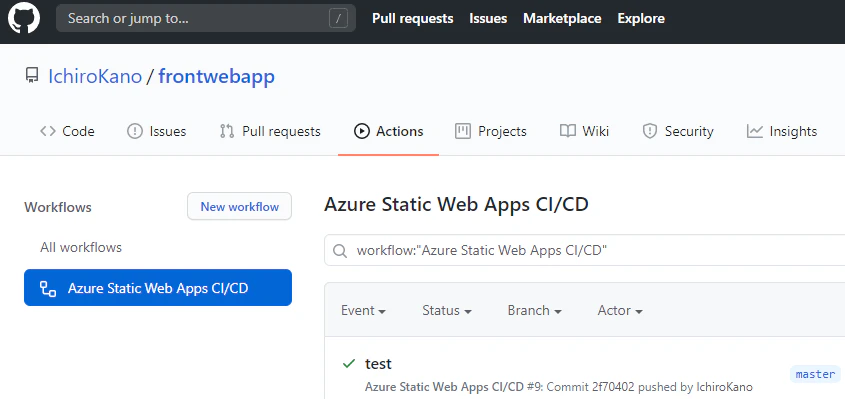Open the GitHub home logo
This screenshot has width=845, height=399.
point(24,18)
